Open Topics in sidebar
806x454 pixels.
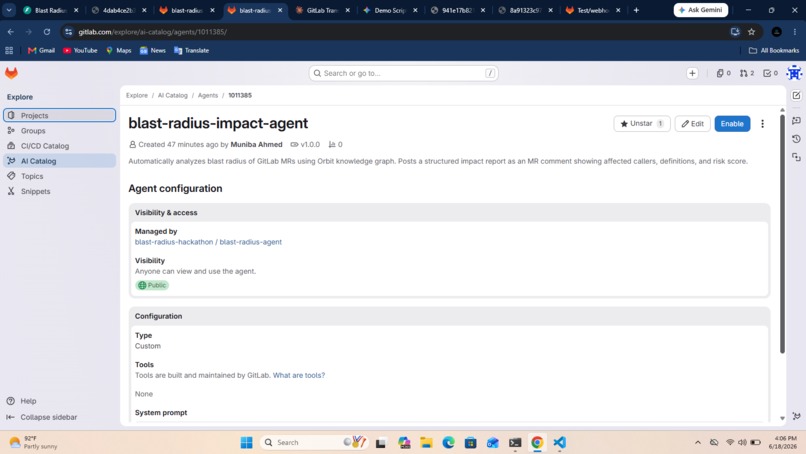click(60, 176)
